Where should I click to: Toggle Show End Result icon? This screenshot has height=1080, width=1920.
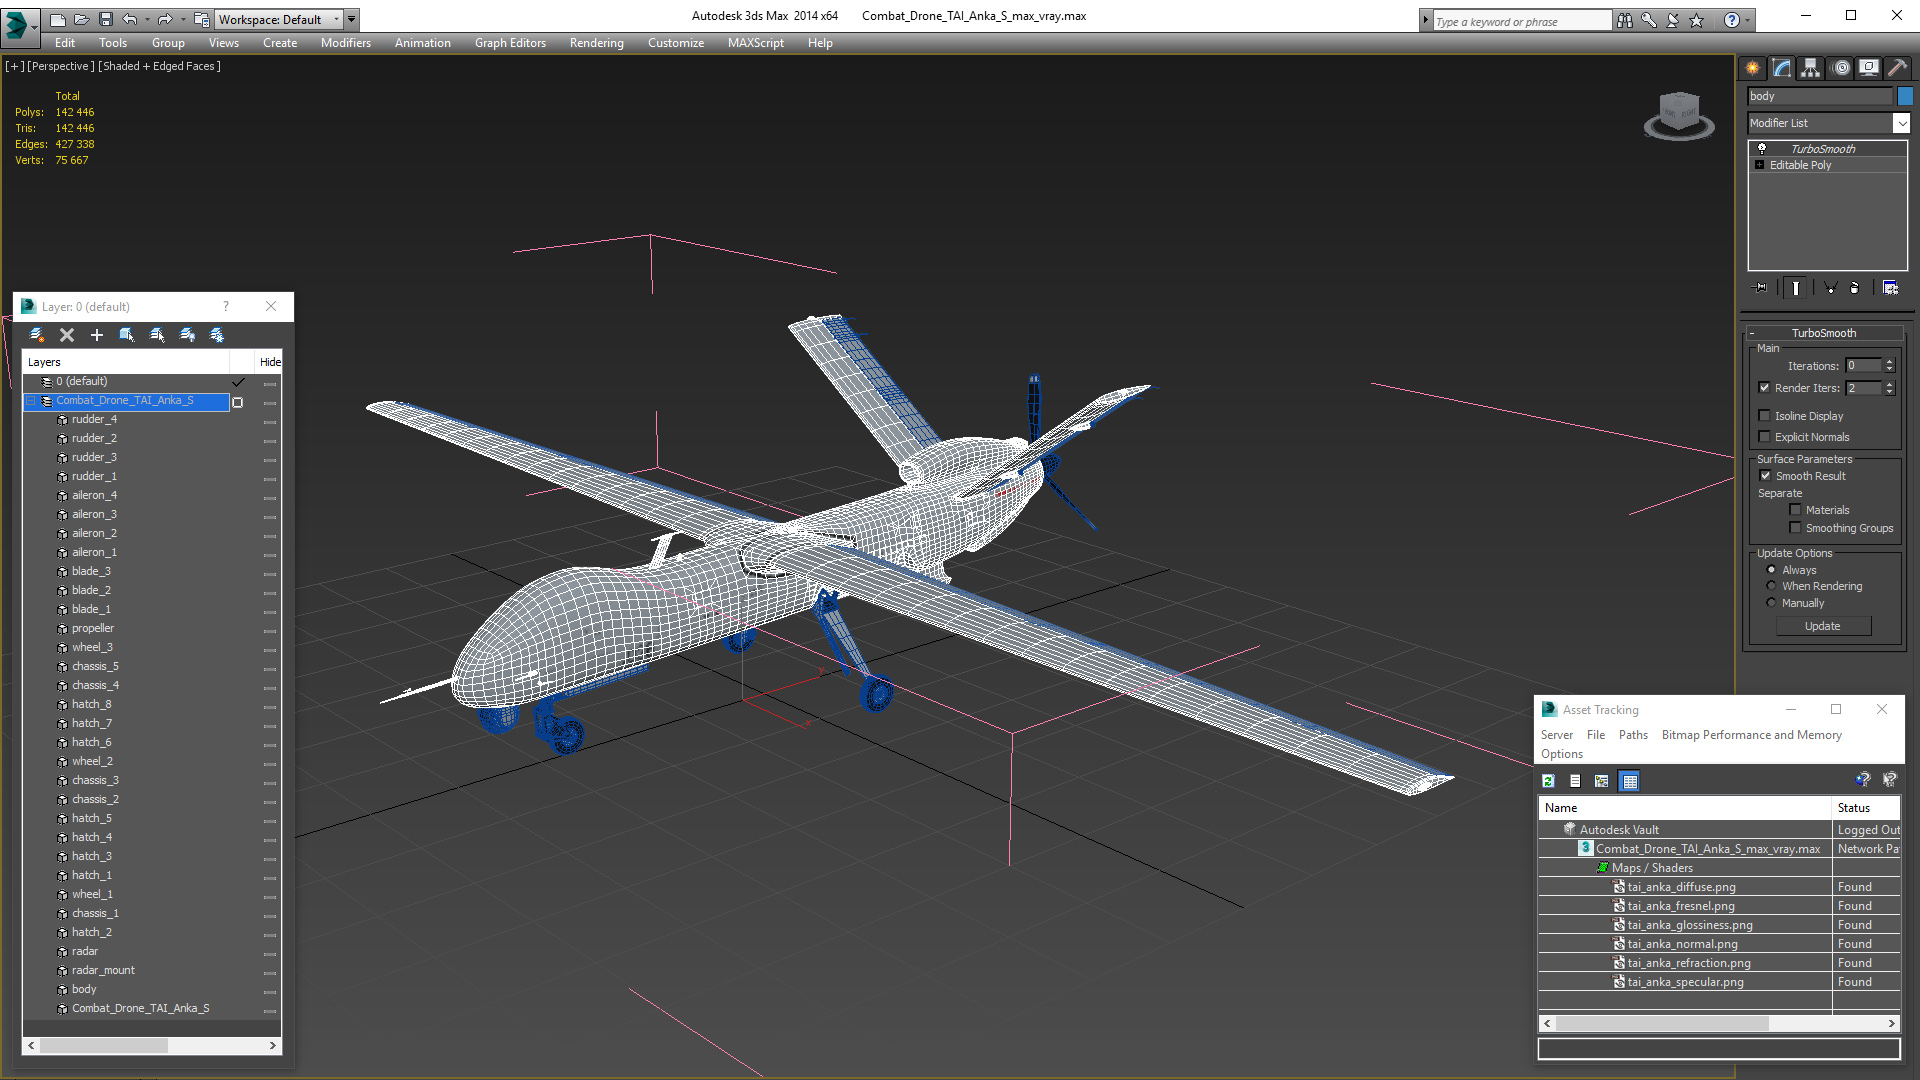point(1796,288)
